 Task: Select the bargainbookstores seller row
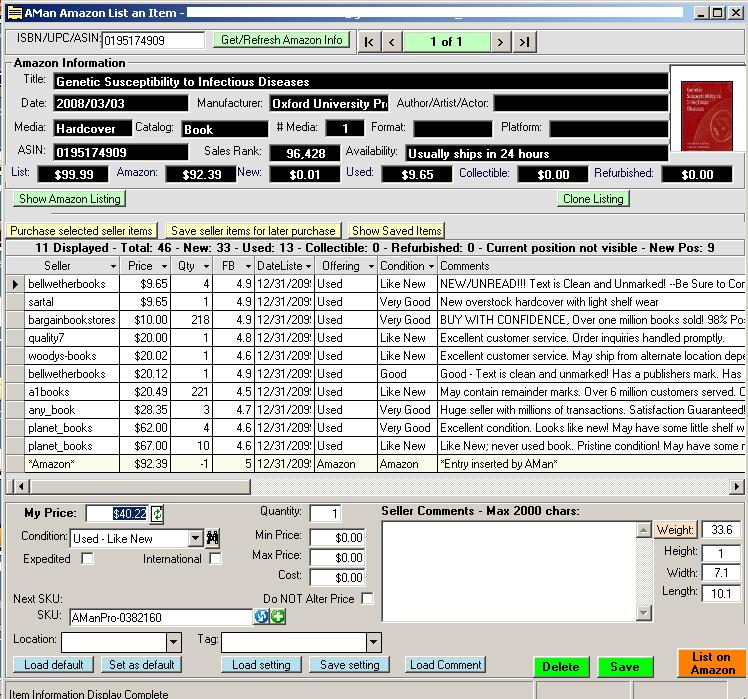376,320
